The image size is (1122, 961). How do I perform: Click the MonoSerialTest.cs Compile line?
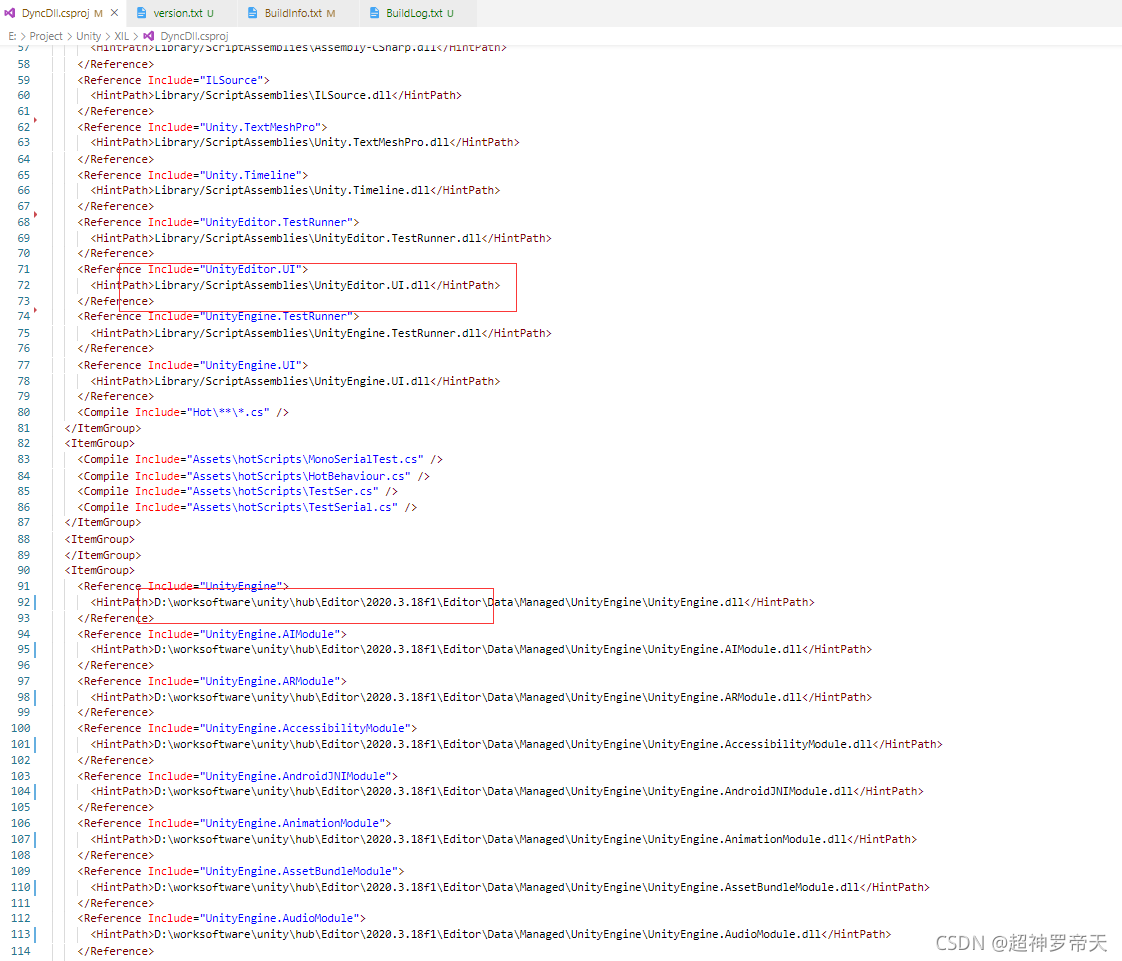point(260,459)
